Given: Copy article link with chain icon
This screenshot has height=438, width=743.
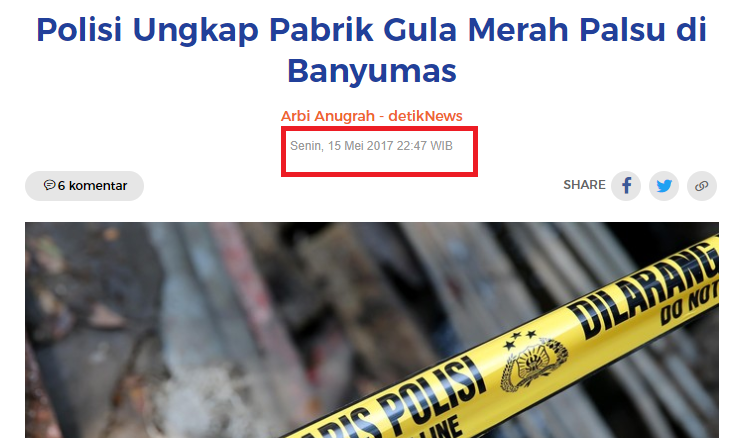Looking at the screenshot, I should tap(702, 186).
